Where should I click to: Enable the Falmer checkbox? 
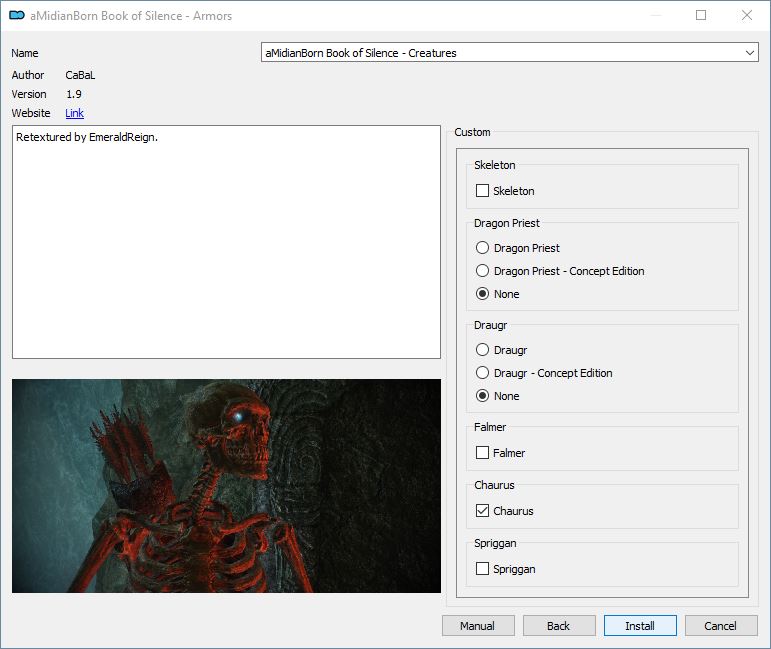point(482,452)
